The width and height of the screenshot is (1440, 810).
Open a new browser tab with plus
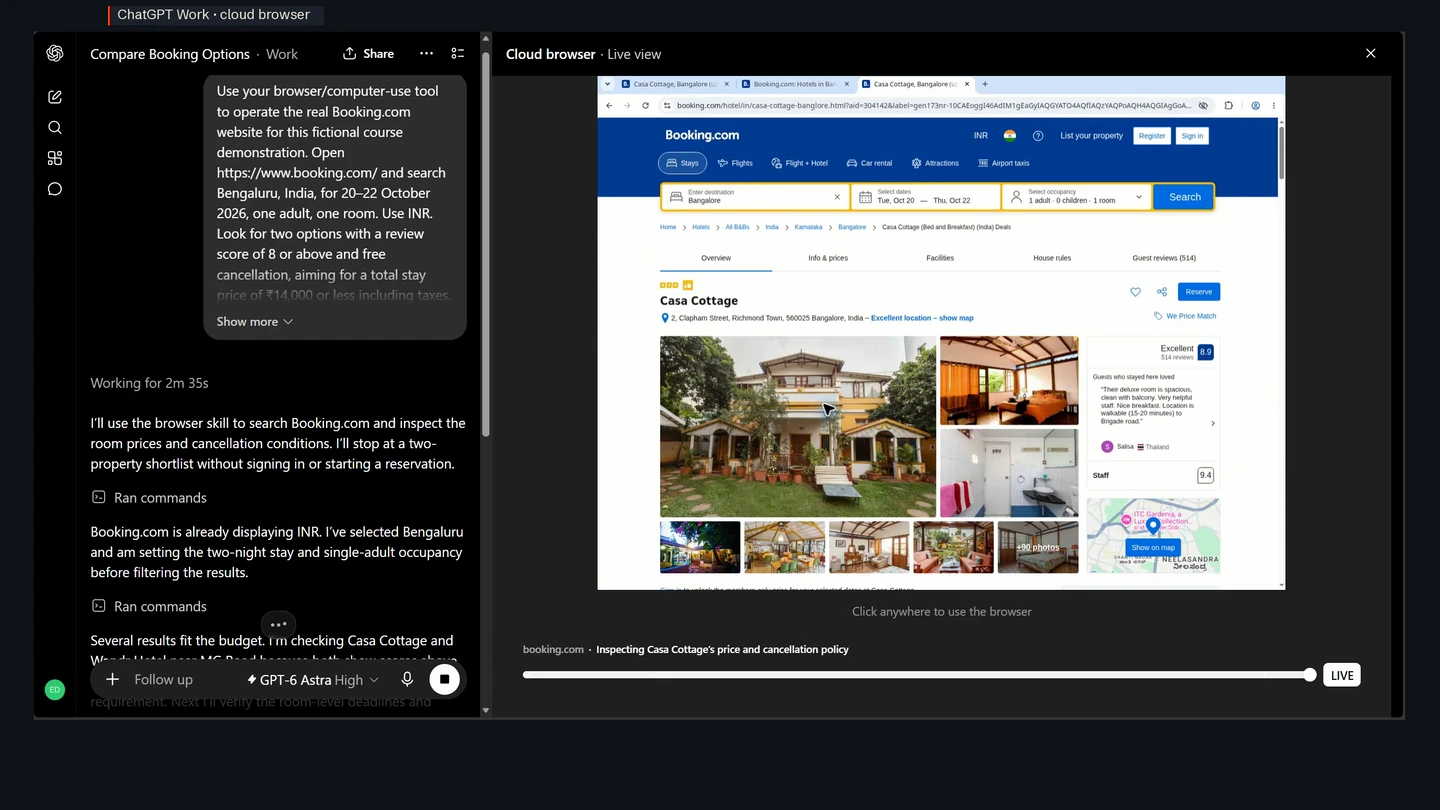[985, 84]
